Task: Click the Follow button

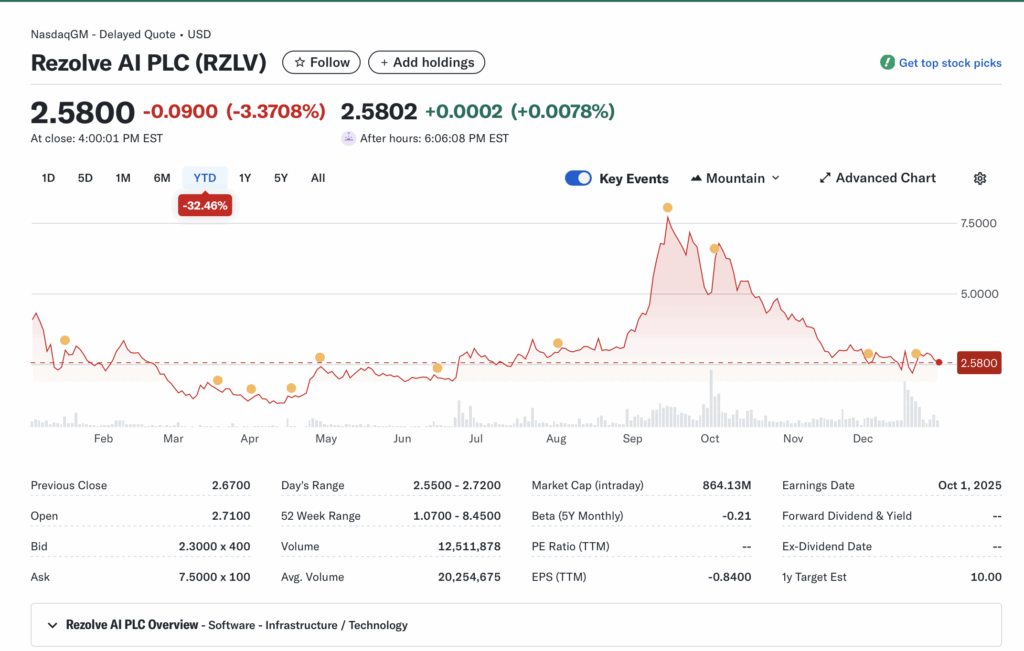Action: 321,62
